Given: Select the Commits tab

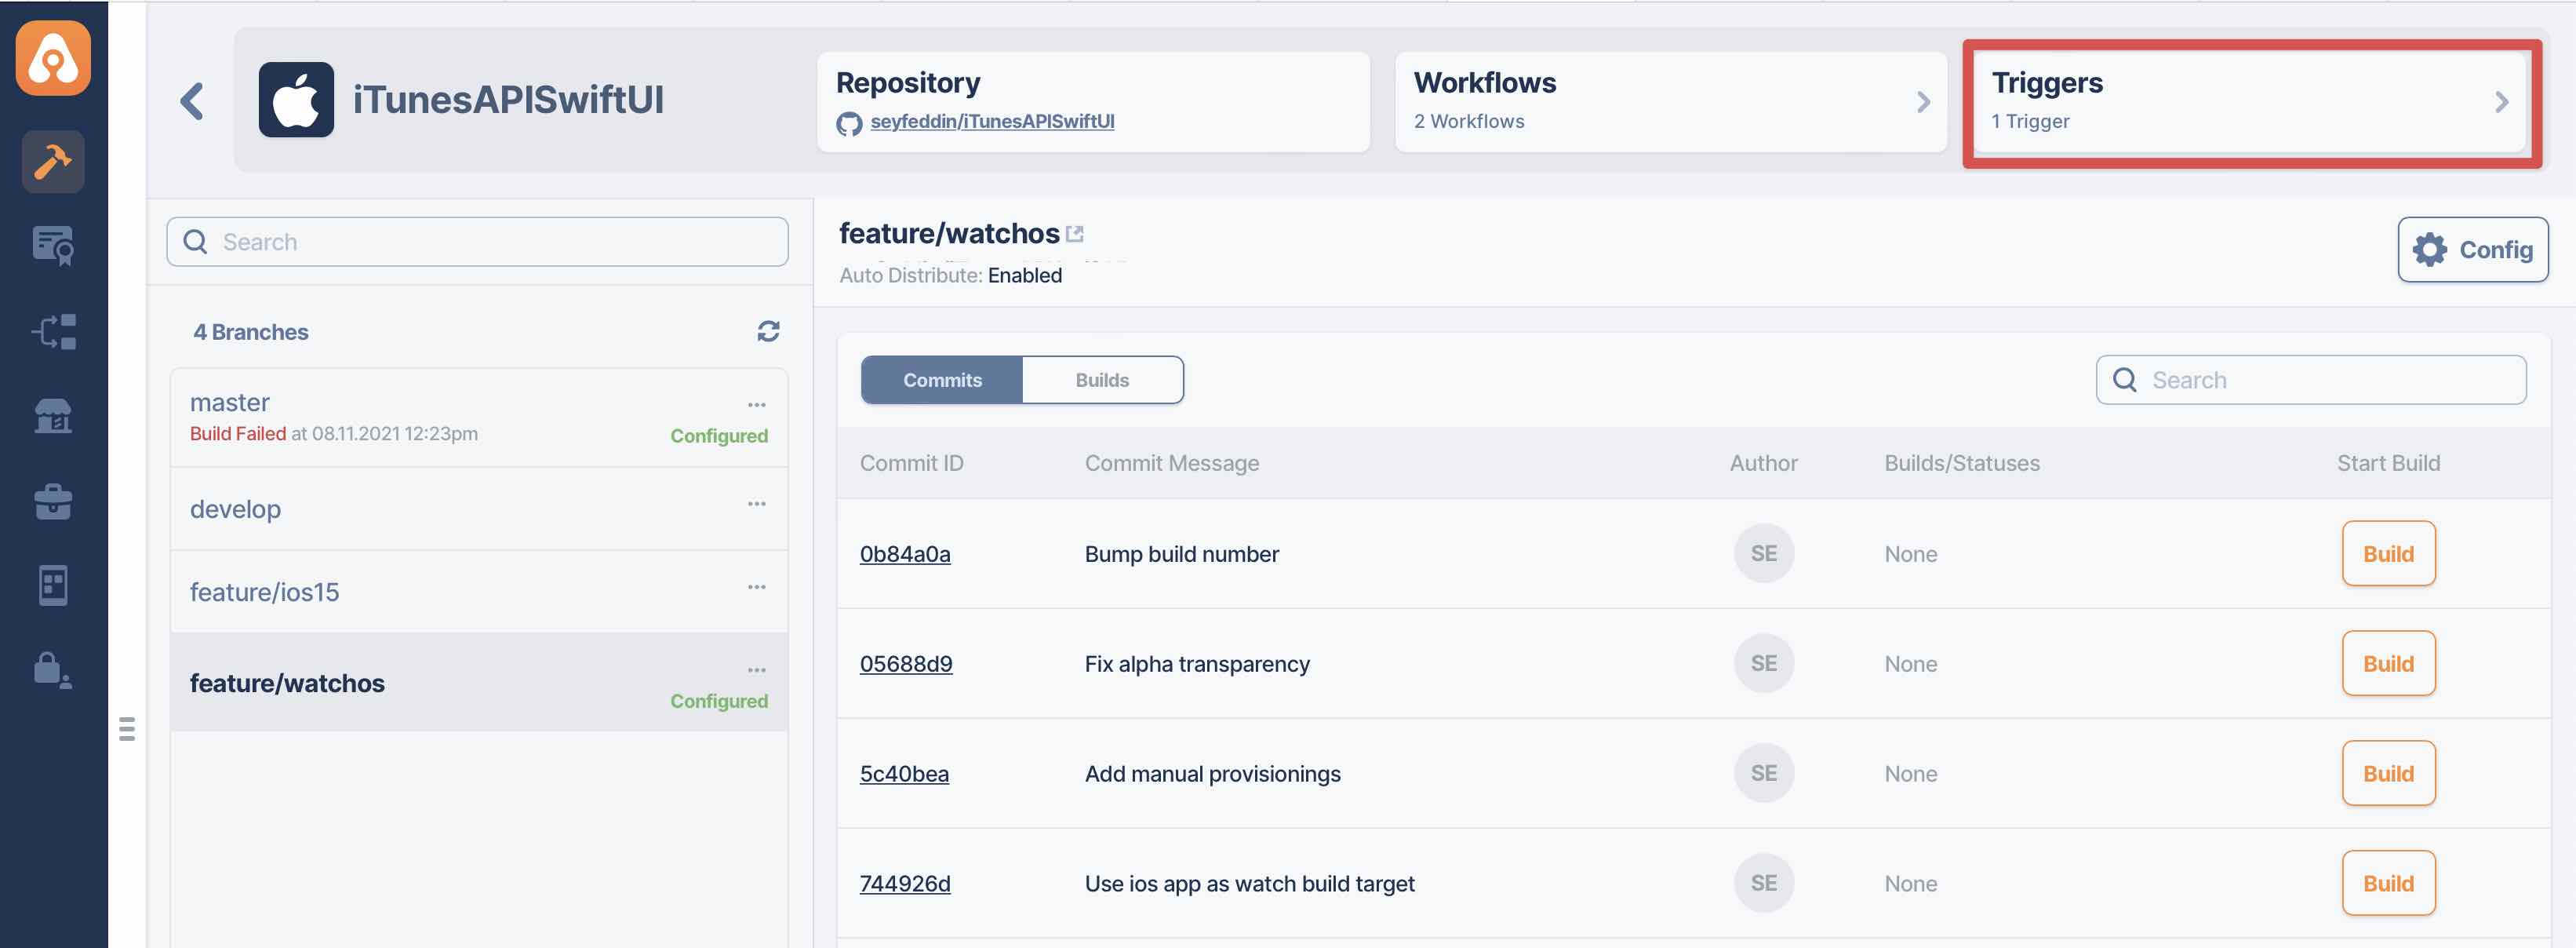Looking at the screenshot, I should click(x=941, y=380).
